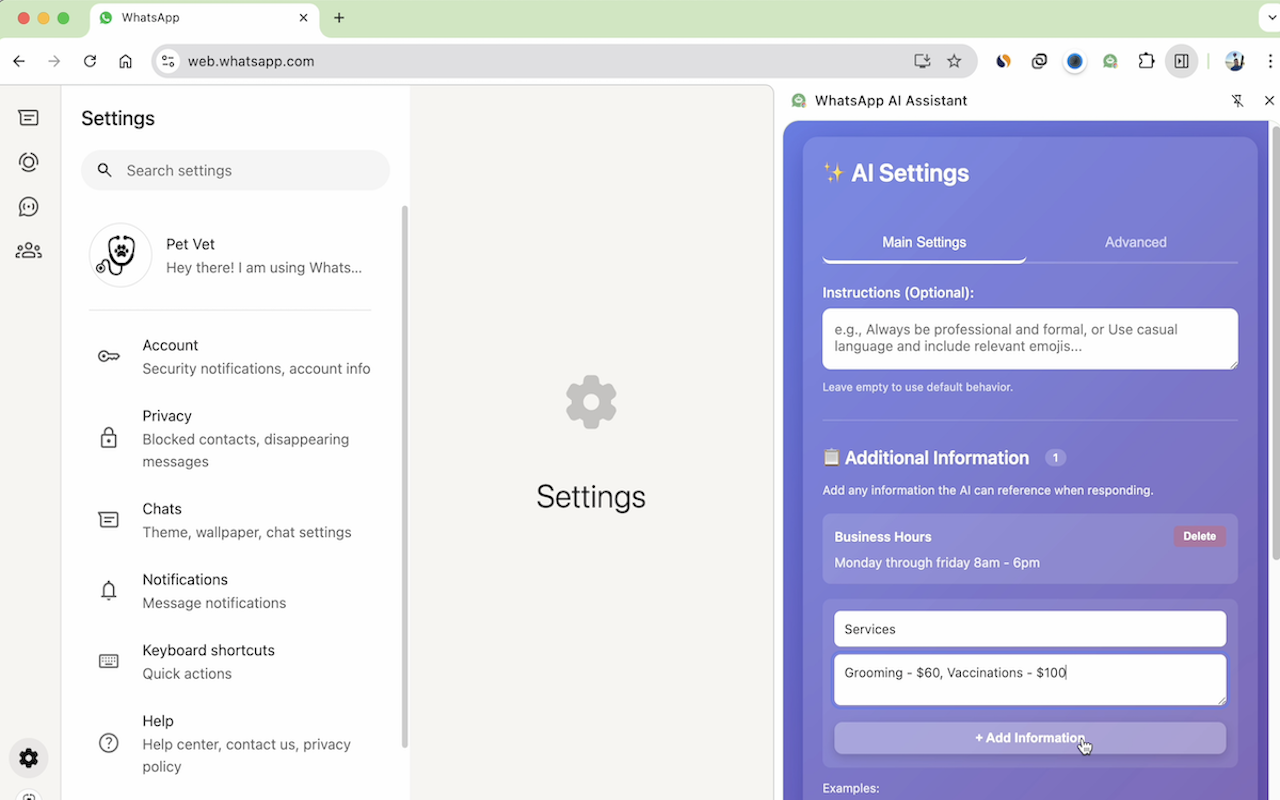Select the WhatsApp browser tab
The height and width of the screenshot is (800, 1280).
[205, 18]
